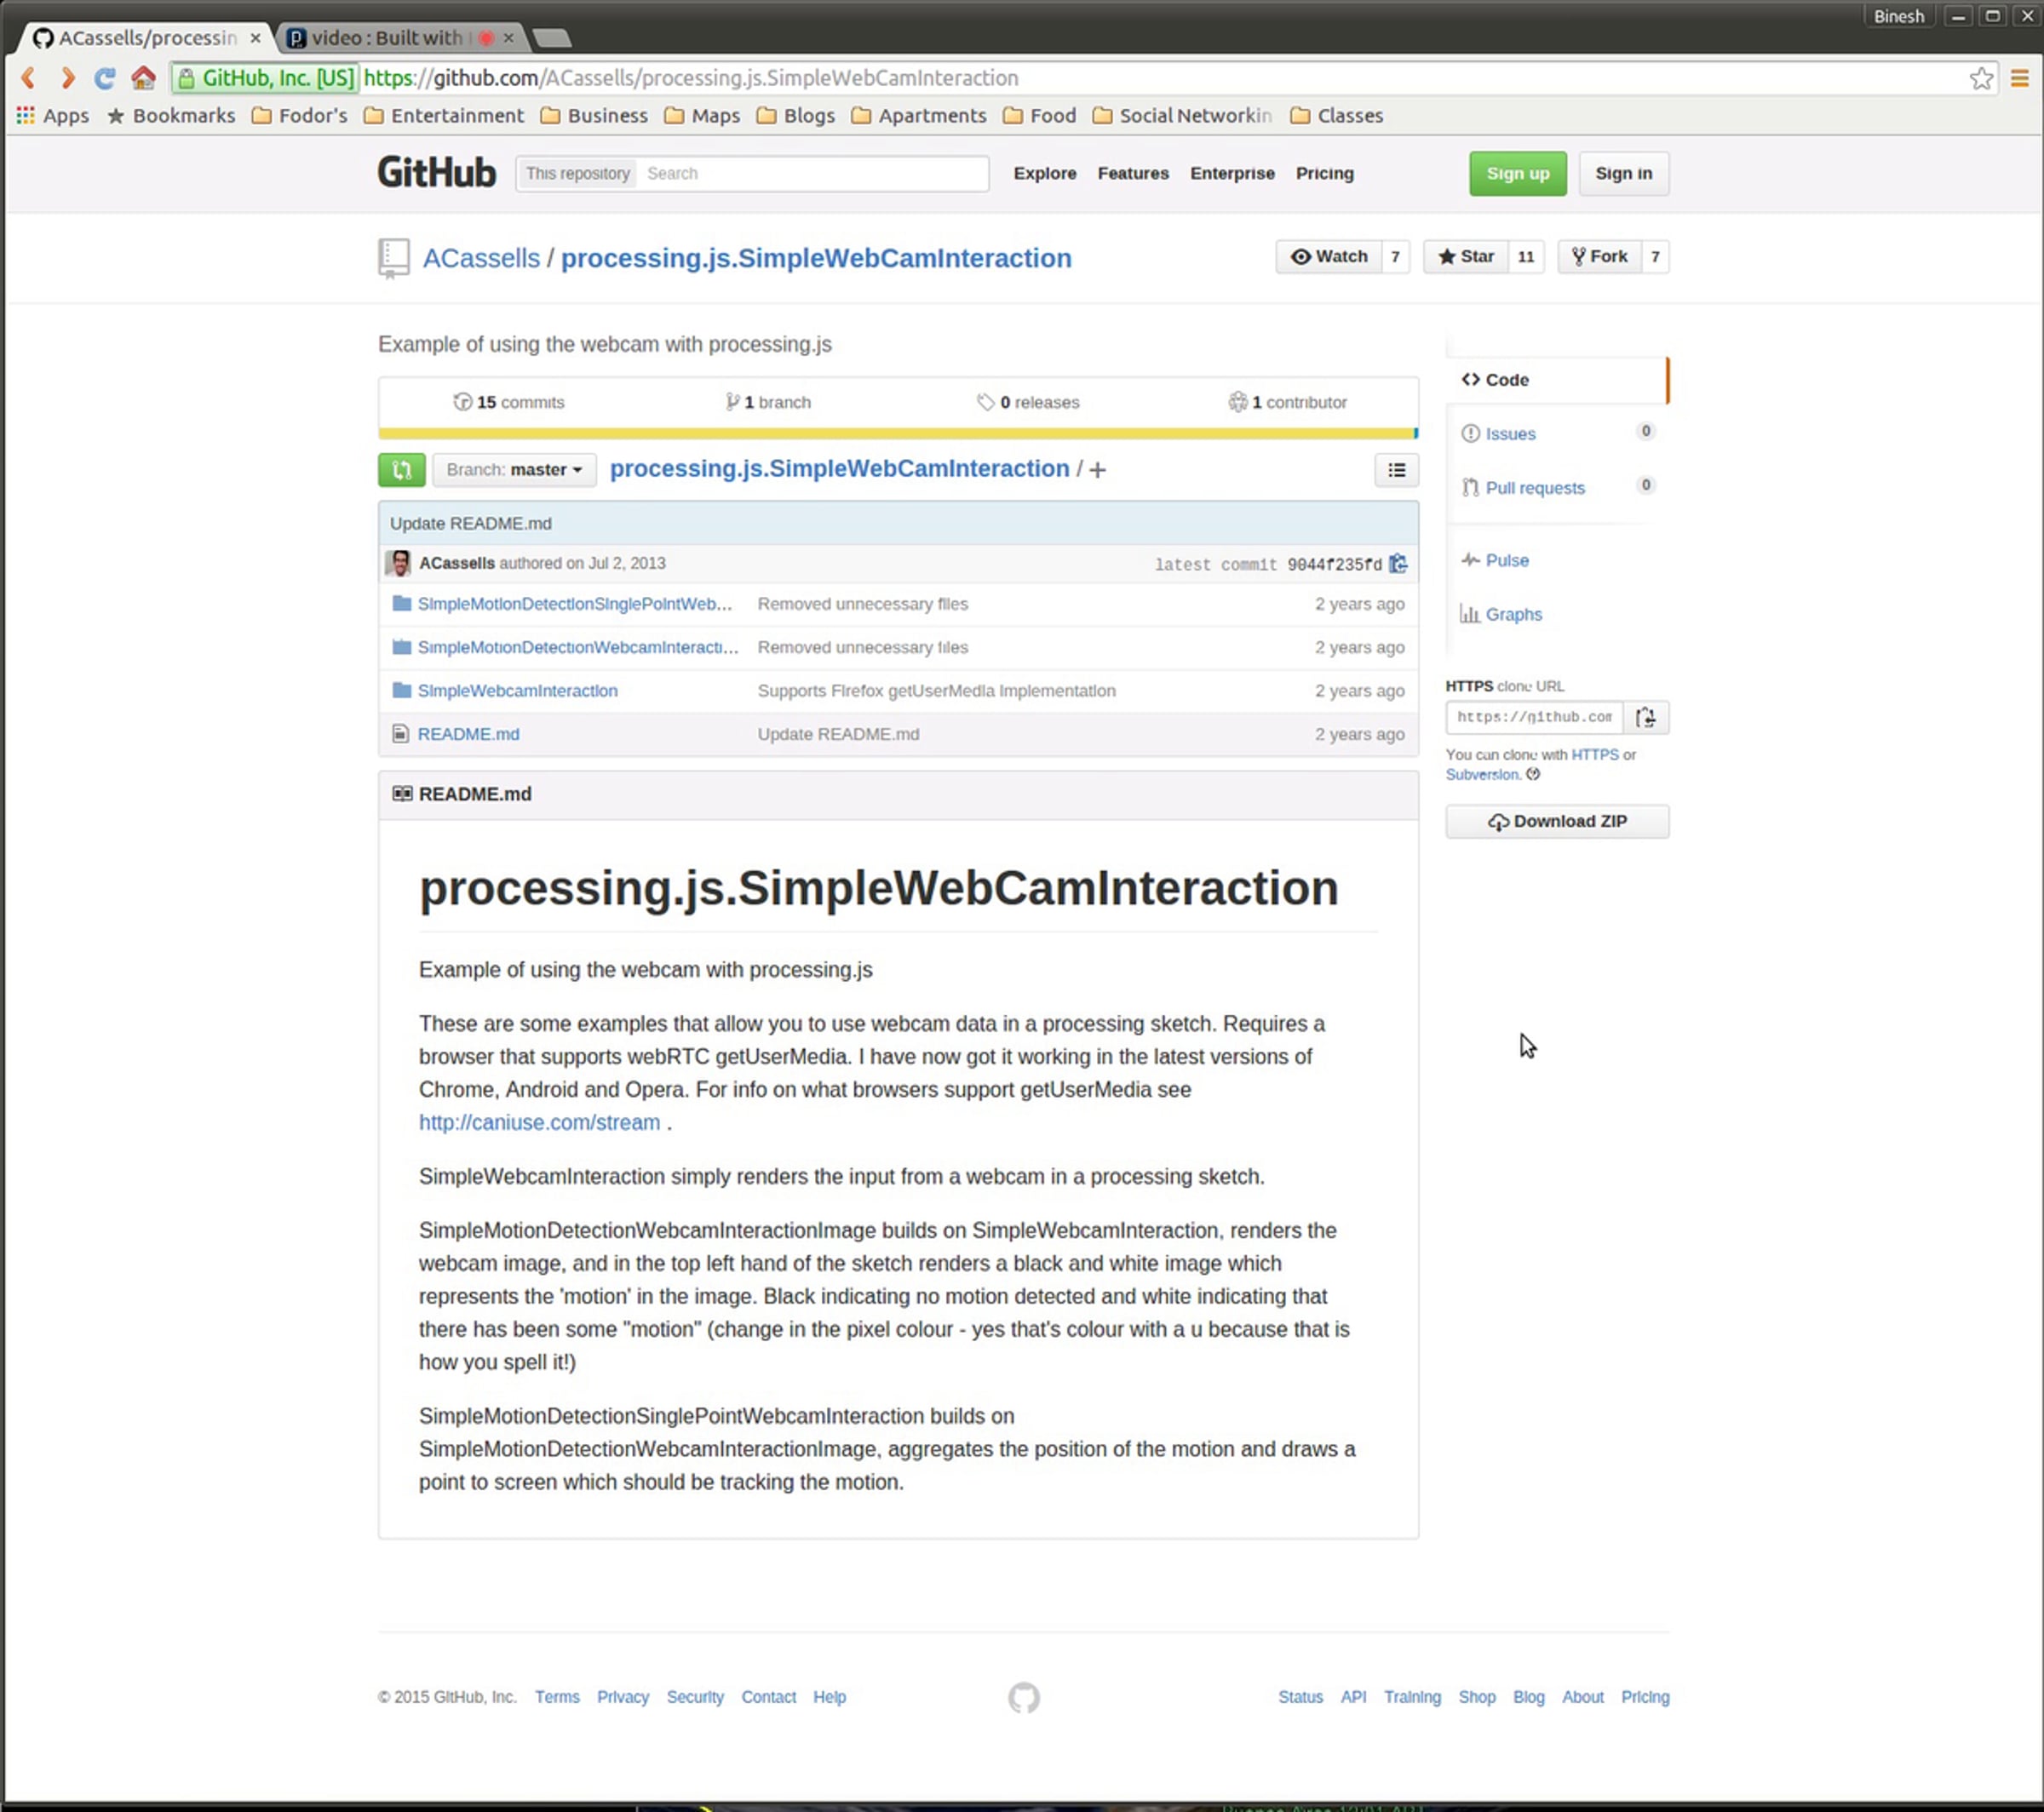Open the Issues tab in the sidebar
Viewport: 2044px width, 1812px height.
(x=1510, y=434)
